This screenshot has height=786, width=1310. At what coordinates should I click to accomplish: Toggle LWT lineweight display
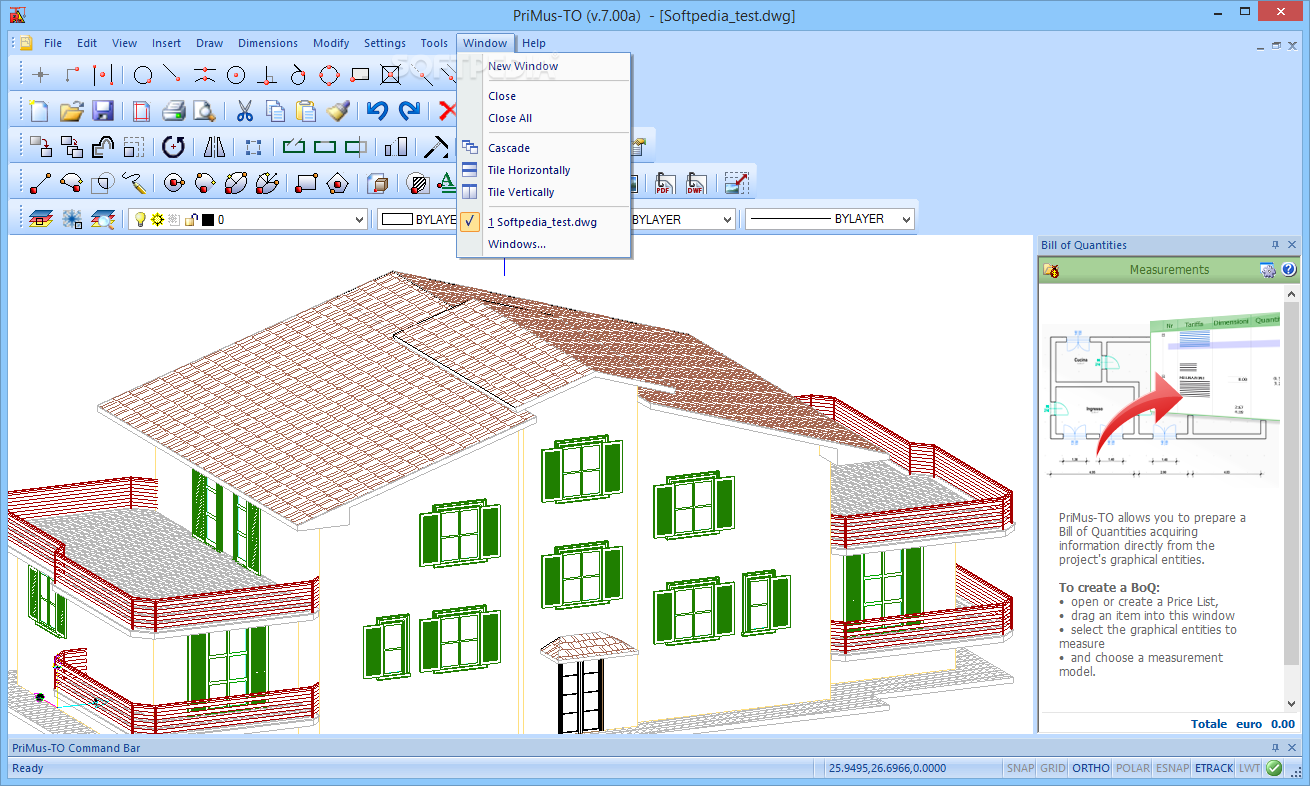[1249, 768]
